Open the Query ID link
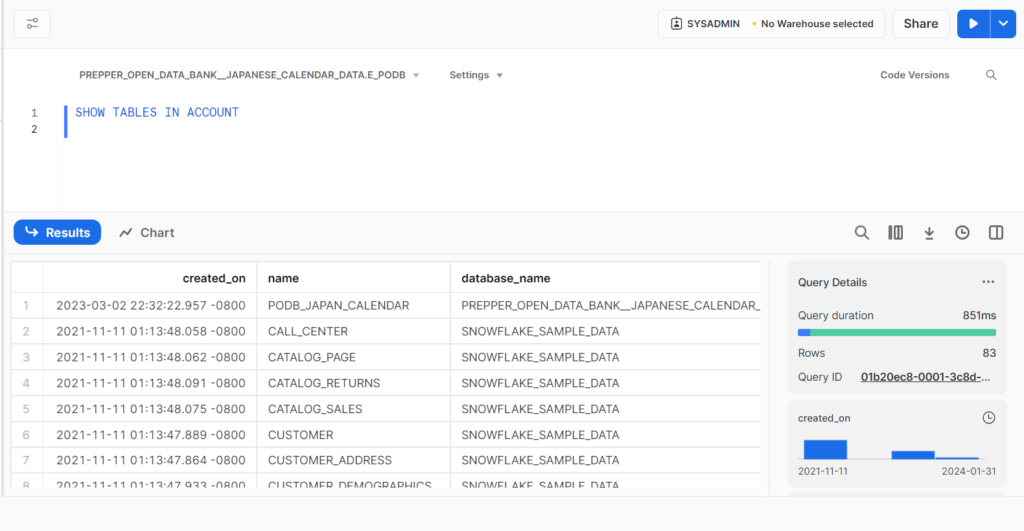This screenshot has width=1024, height=531. (927, 377)
